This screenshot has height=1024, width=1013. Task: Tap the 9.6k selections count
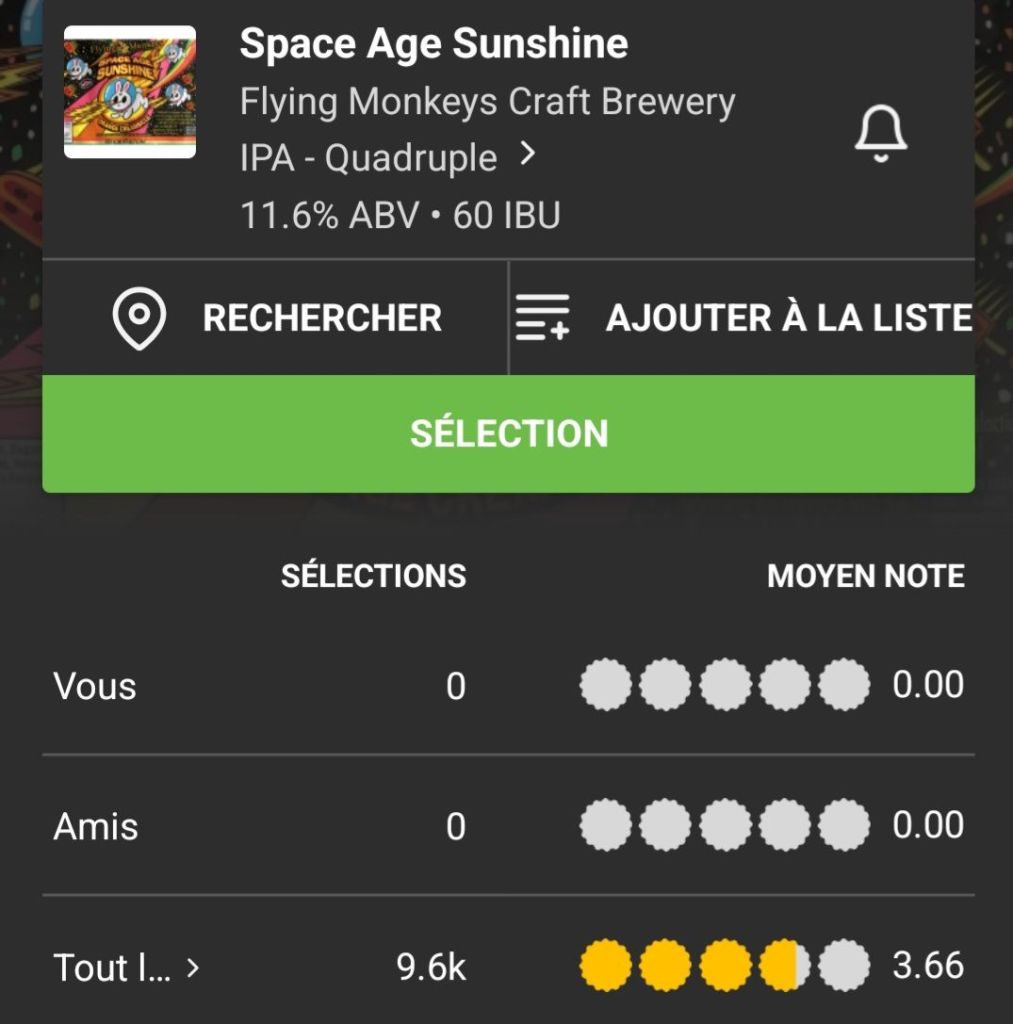(x=431, y=967)
